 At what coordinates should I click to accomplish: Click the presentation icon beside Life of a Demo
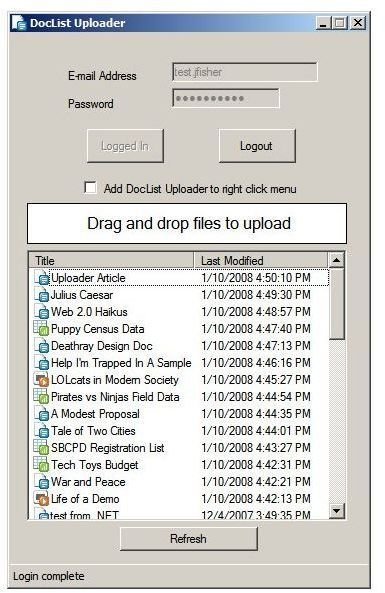pos(41,499)
